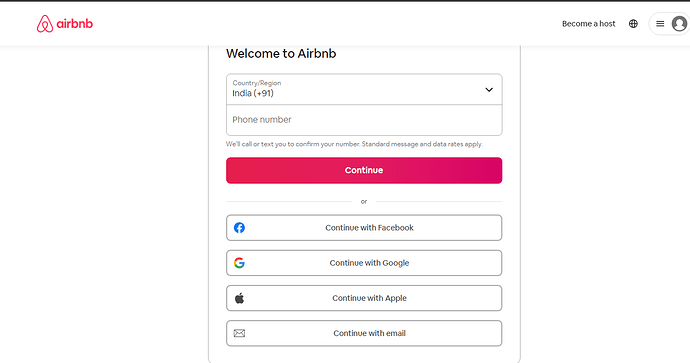Choose Continue with email
The width and height of the screenshot is (690, 363).
(364, 333)
